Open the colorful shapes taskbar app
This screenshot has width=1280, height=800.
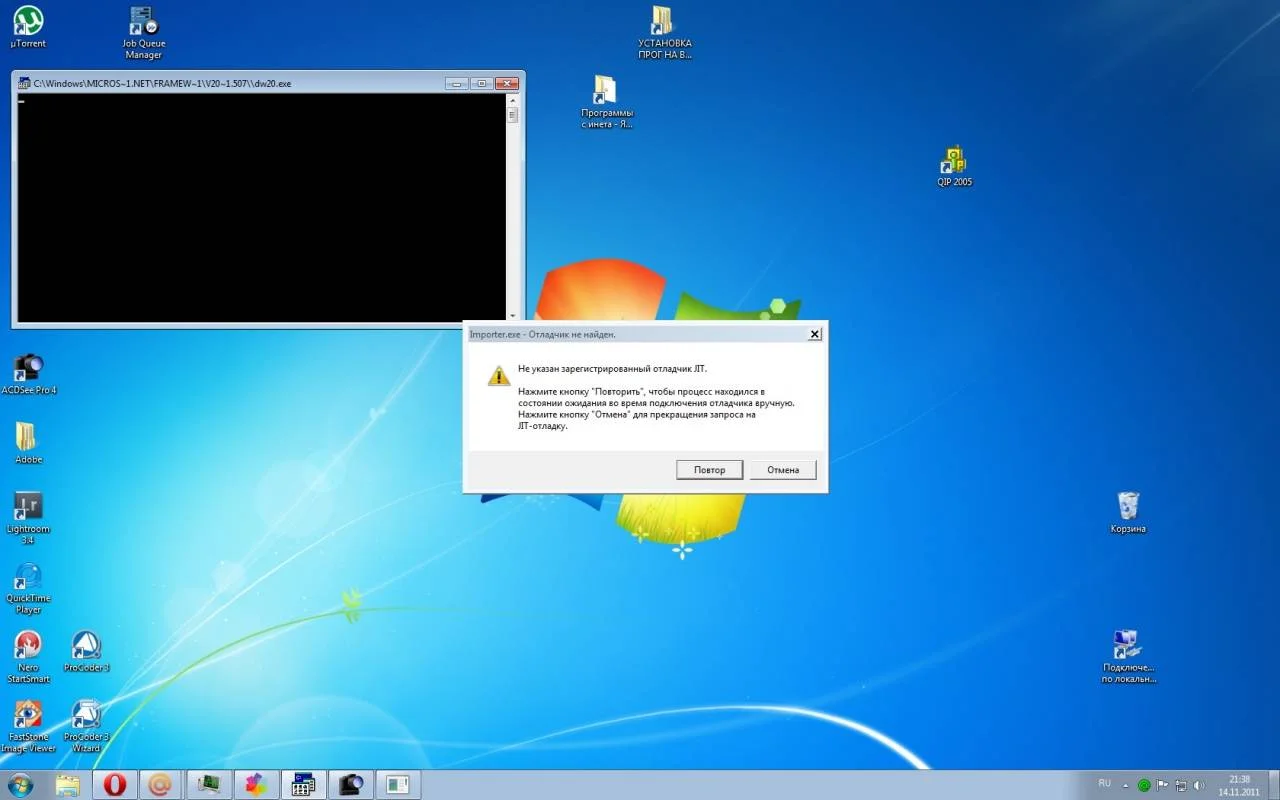tap(256, 785)
